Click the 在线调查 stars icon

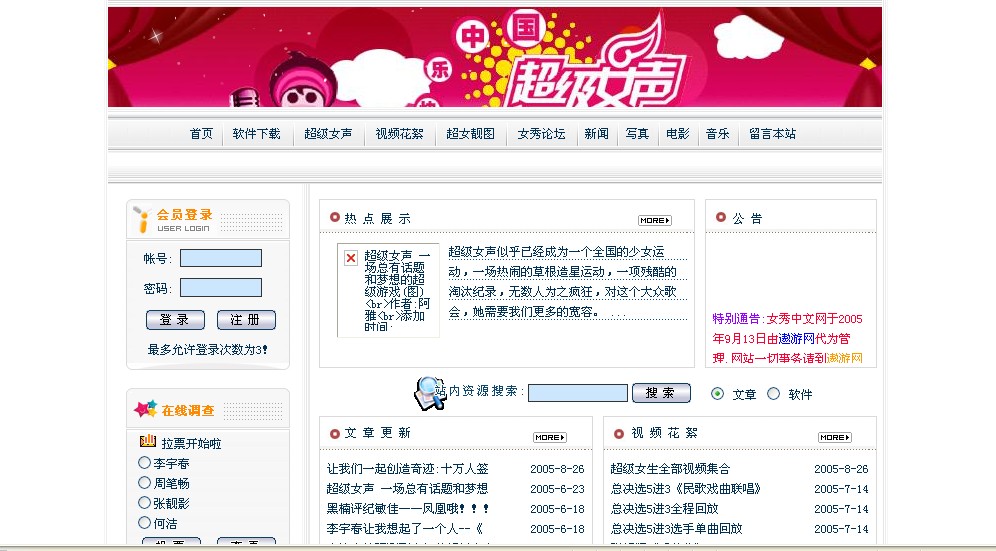[x=145, y=409]
